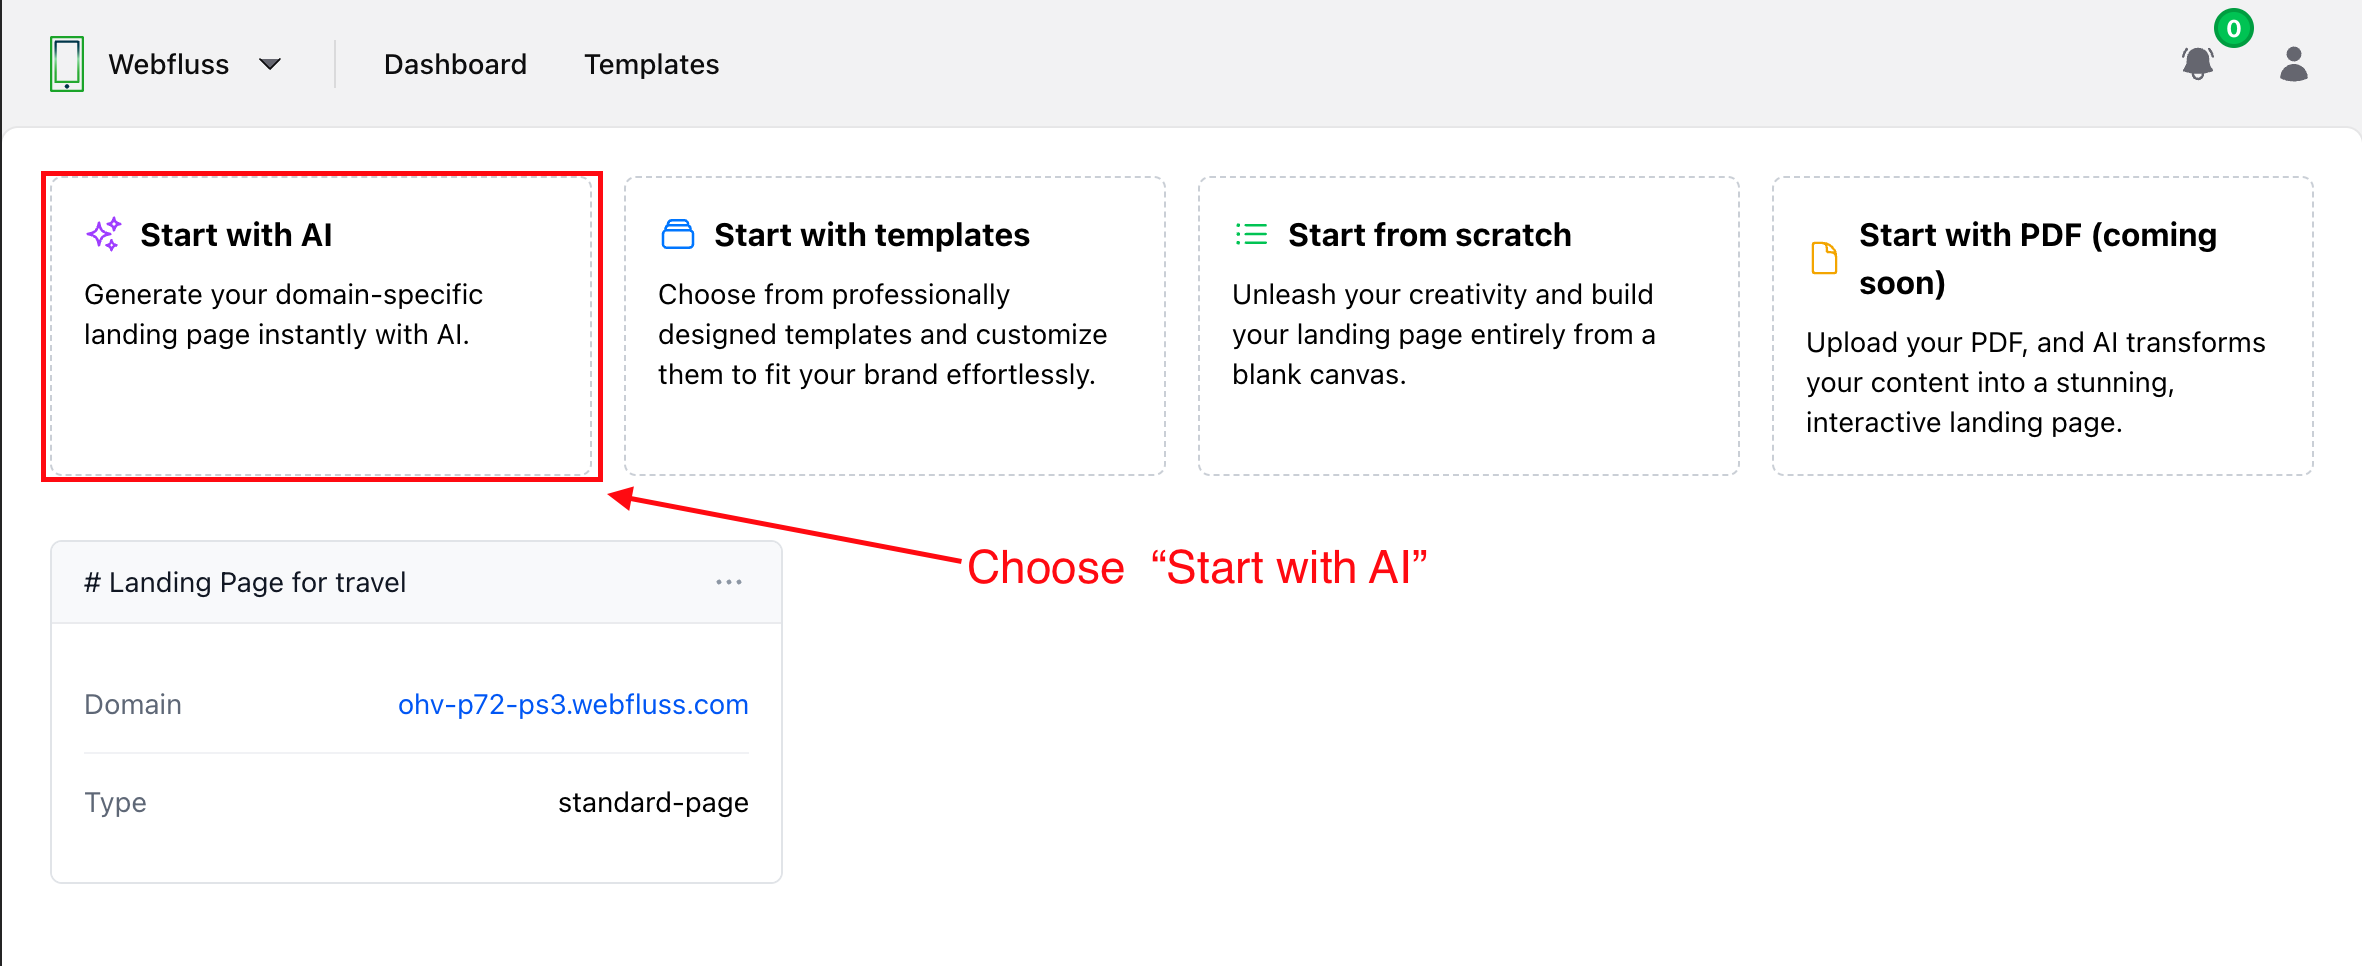Select the Start with AI heading
The width and height of the screenshot is (2362, 966).
pos(236,234)
